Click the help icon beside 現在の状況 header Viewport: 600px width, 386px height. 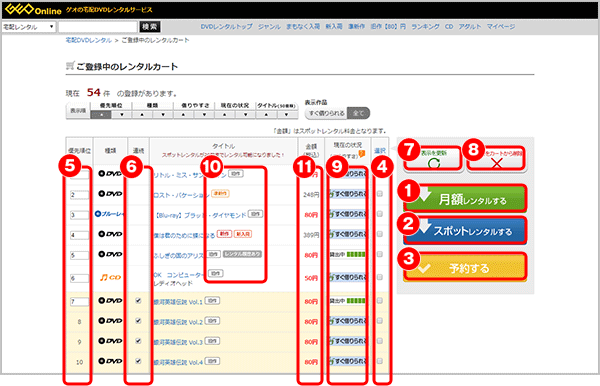pos(362,154)
